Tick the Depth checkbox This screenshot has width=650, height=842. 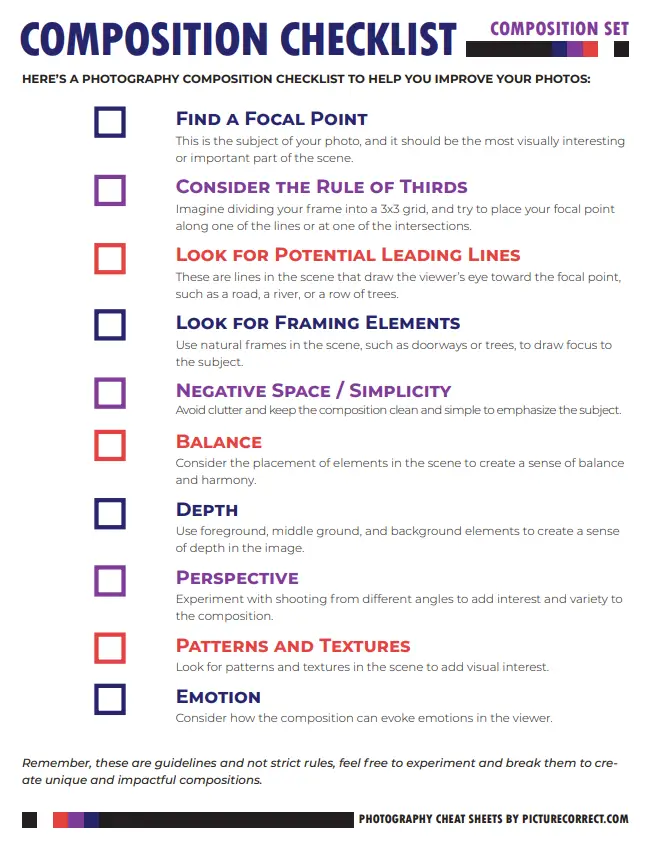coord(110,513)
